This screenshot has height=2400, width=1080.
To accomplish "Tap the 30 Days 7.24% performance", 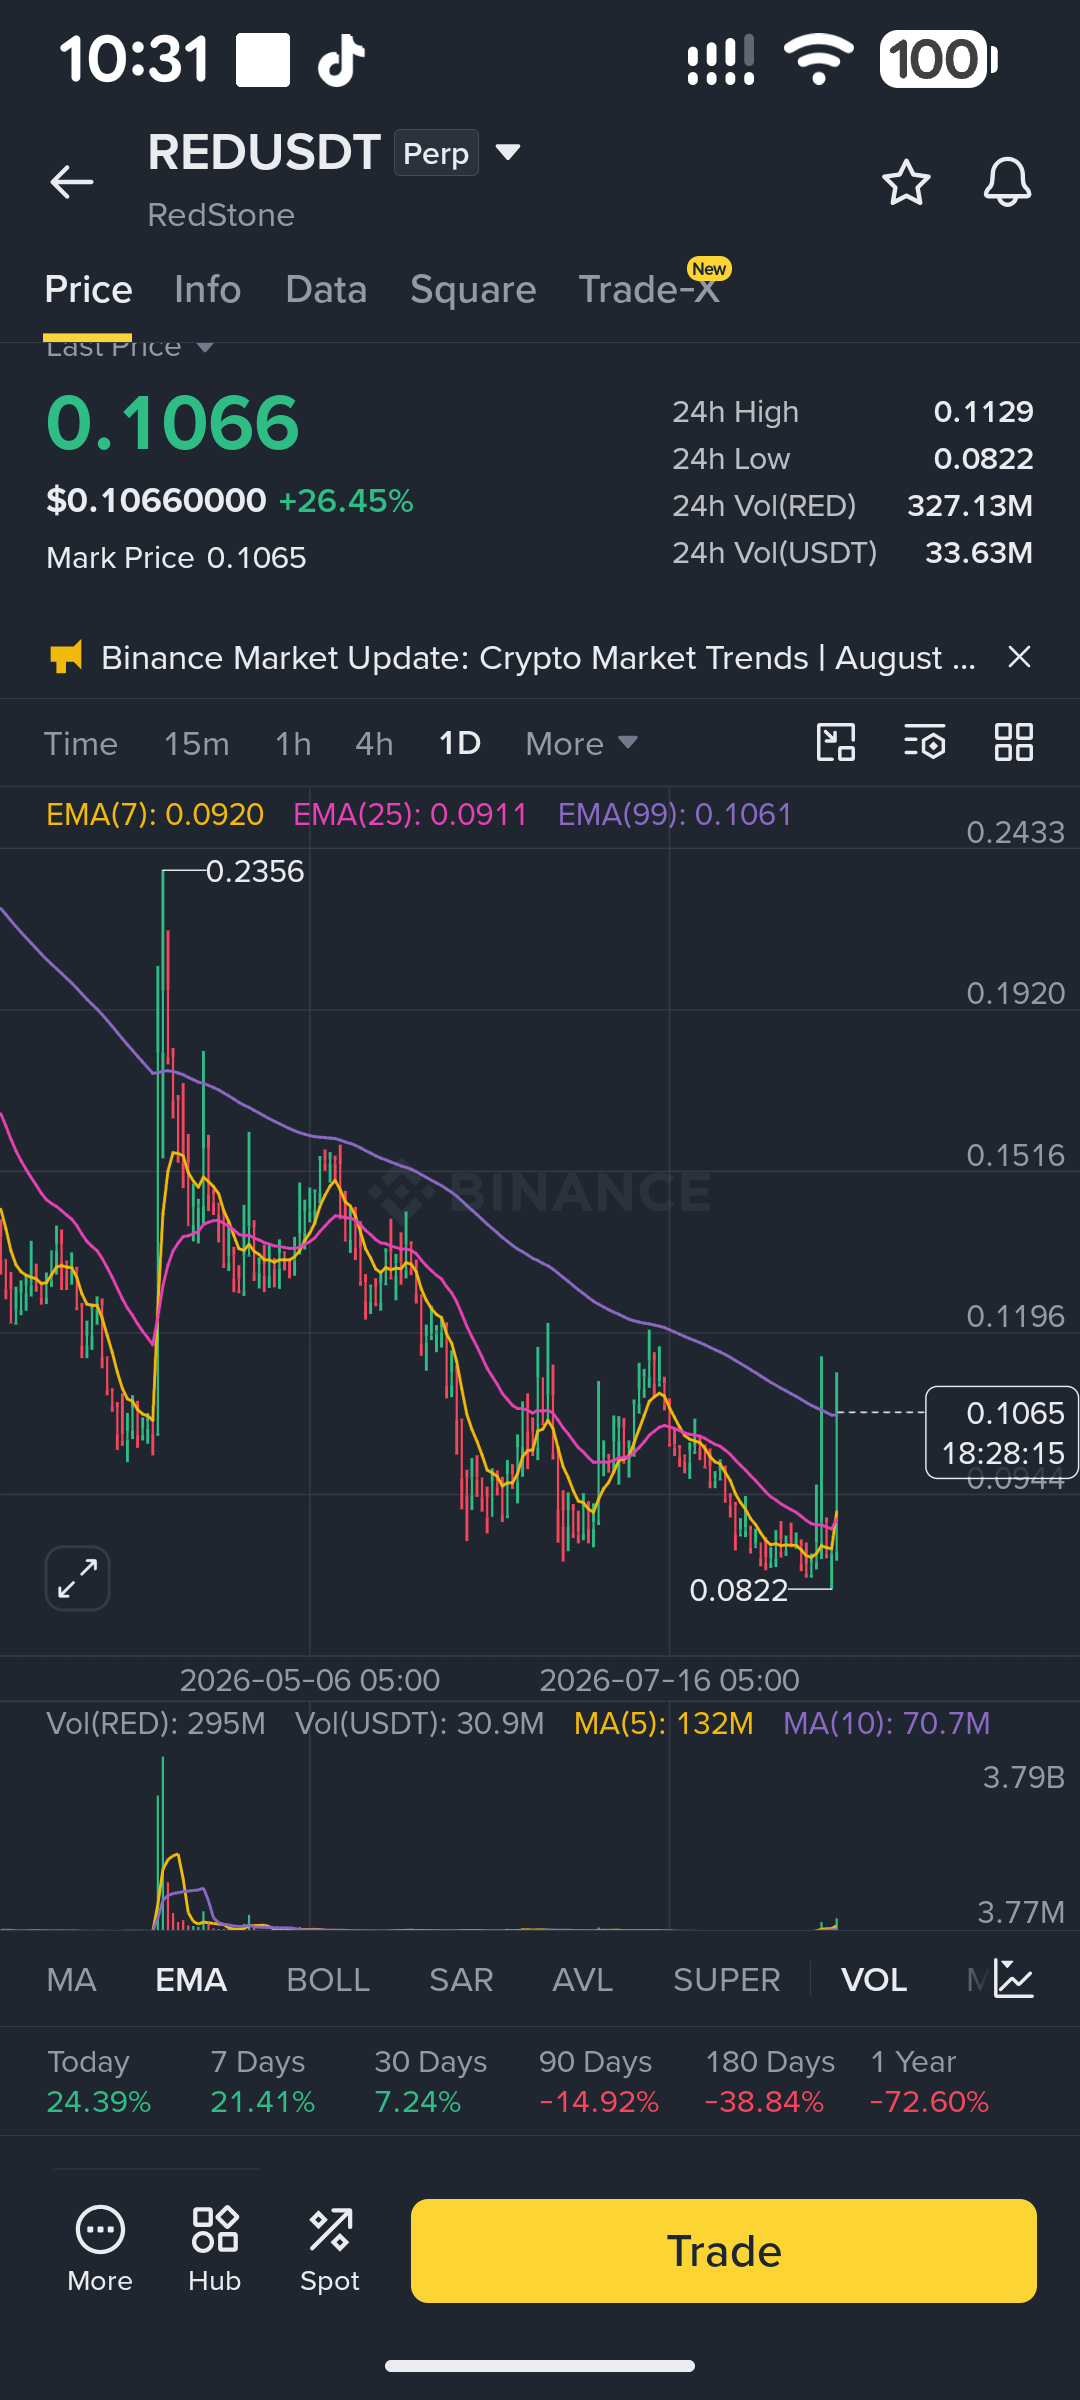I will tap(430, 2081).
